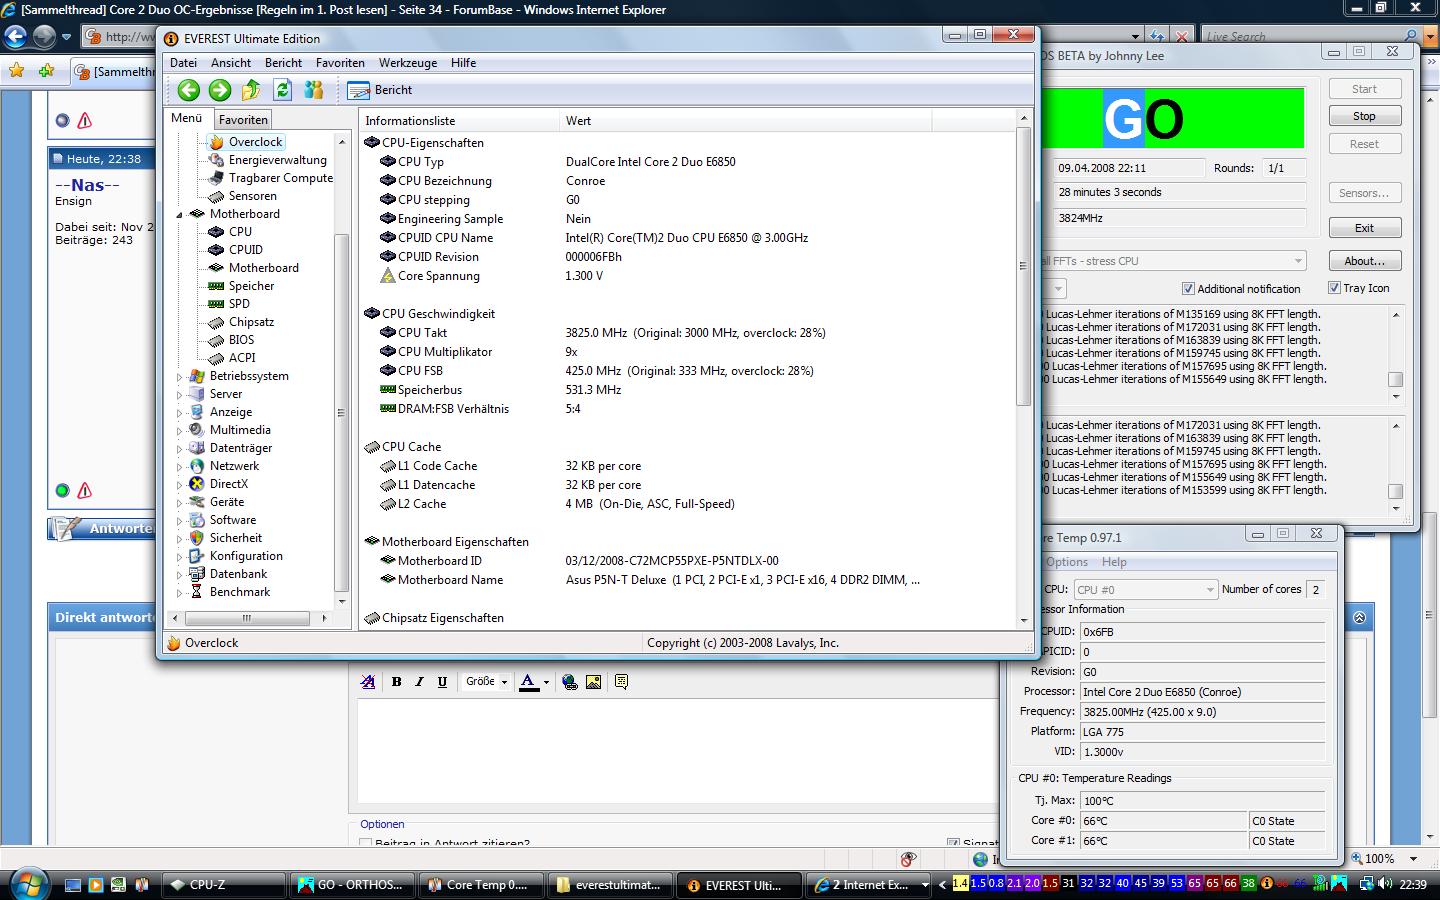Switch to the Menü sidebar tab
Viewport: 1440px width, 900px height.
pyautogui.click(x=187, y=118)
